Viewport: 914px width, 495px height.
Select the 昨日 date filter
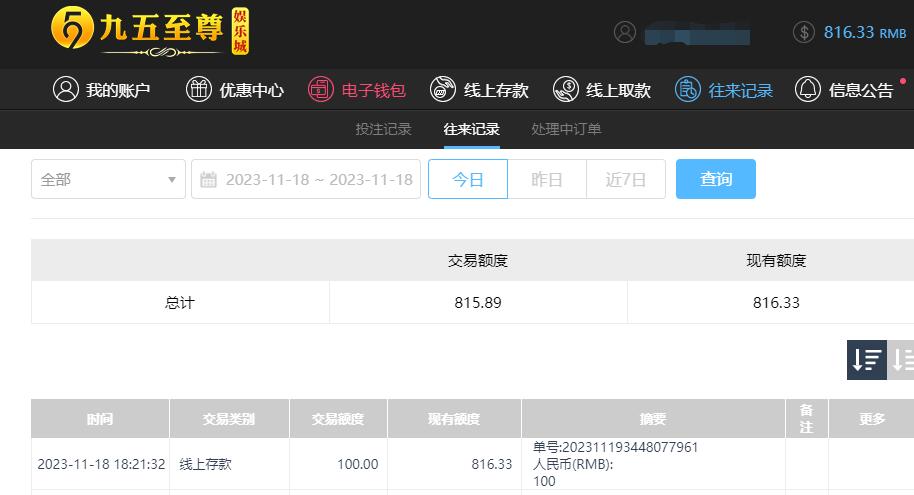coord(547,179)
